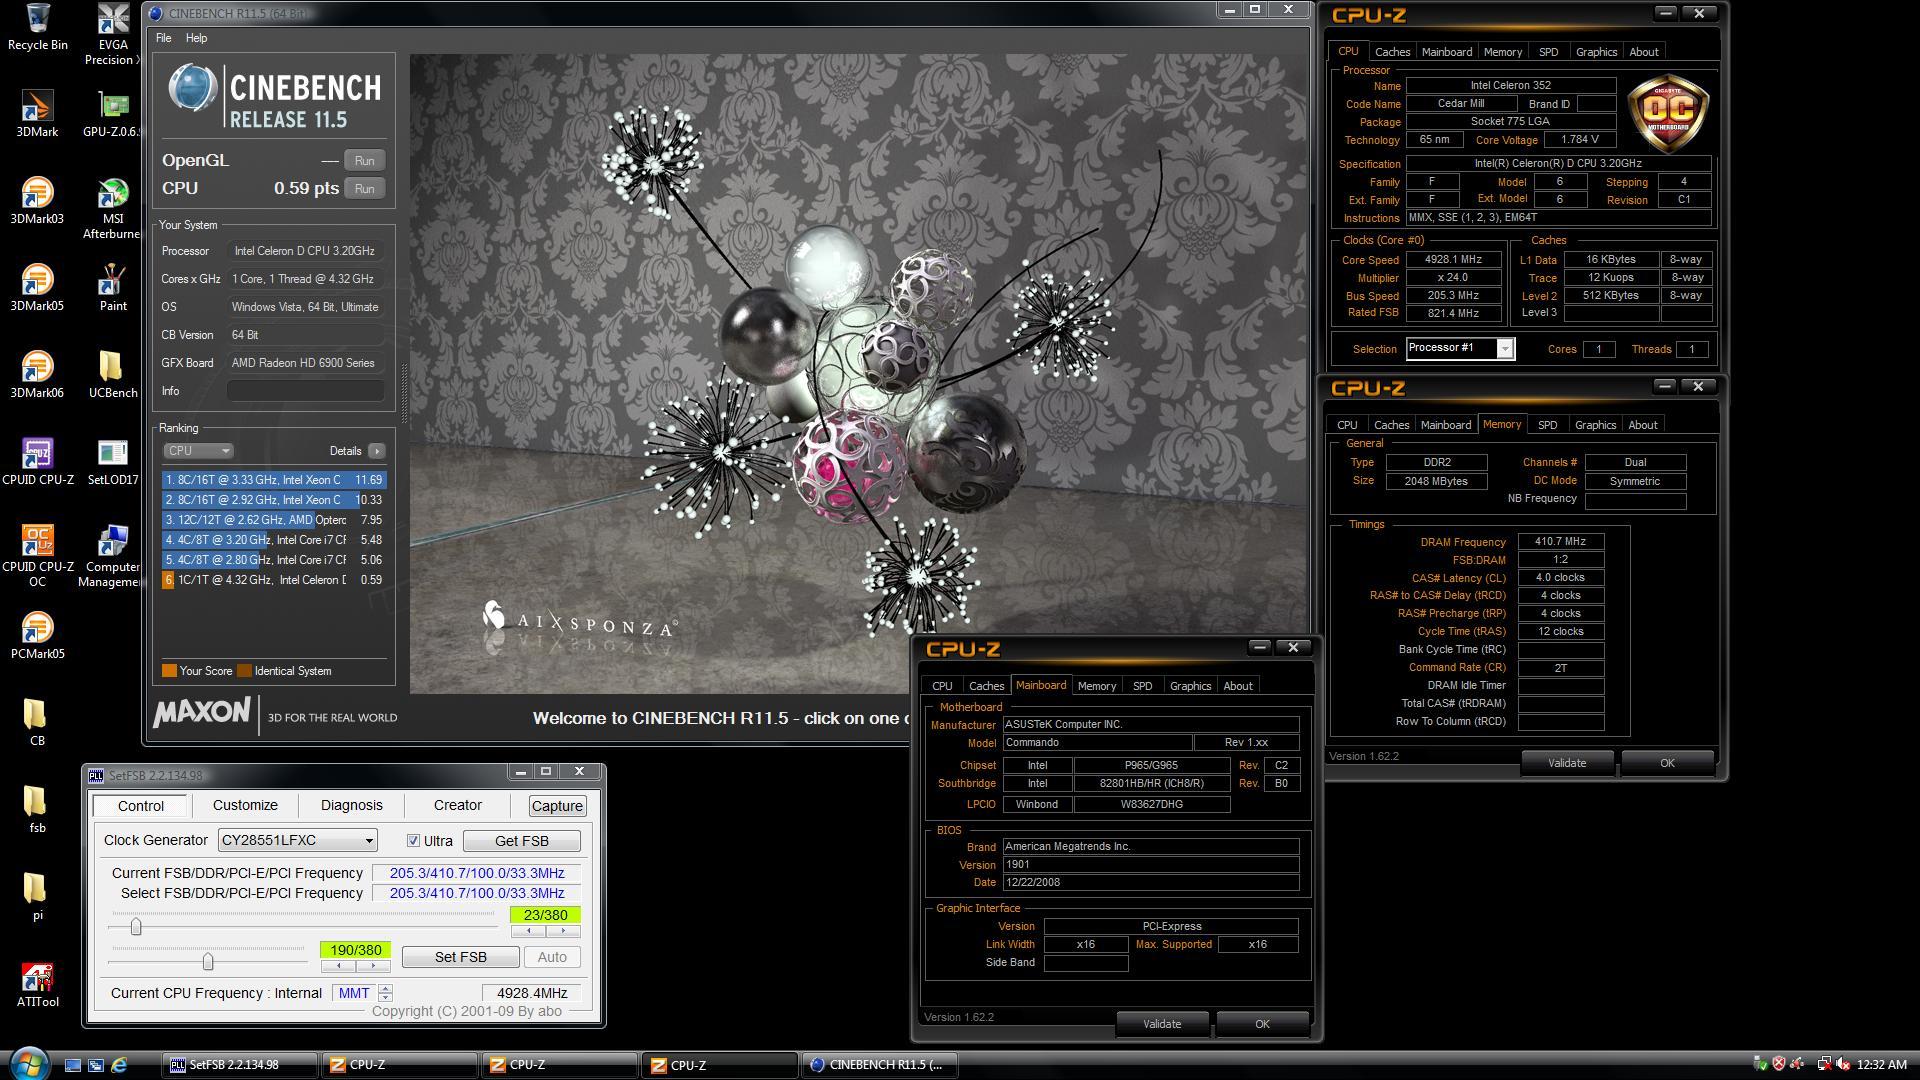Click OK in the CPU-Z Memory window
Viewport: 1920px width, 1080px height.
tap(1667, 763)
